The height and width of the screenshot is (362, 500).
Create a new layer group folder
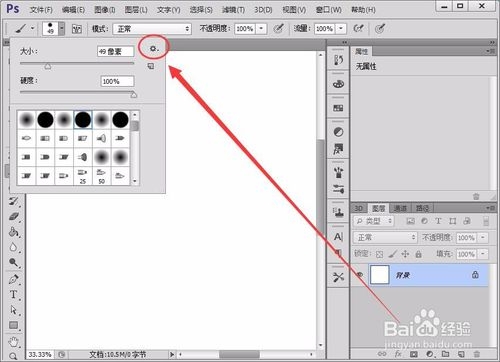[x=445, y=354]
